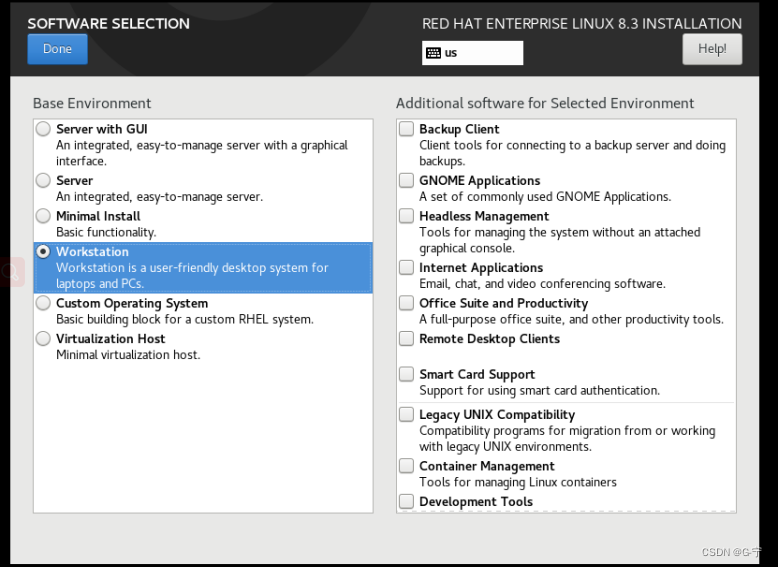778x567 pixels.
Task: Enable Internet Applications checkbox
Action: click(406, 267)
